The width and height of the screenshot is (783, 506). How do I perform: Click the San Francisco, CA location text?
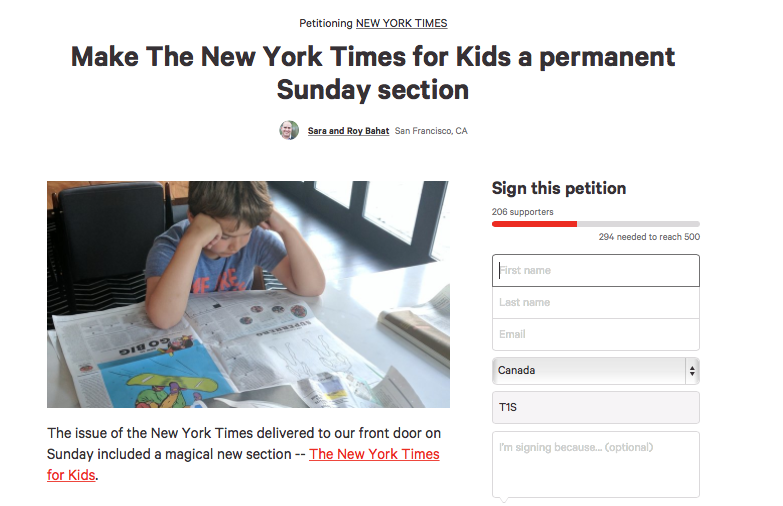pos(431,131)
